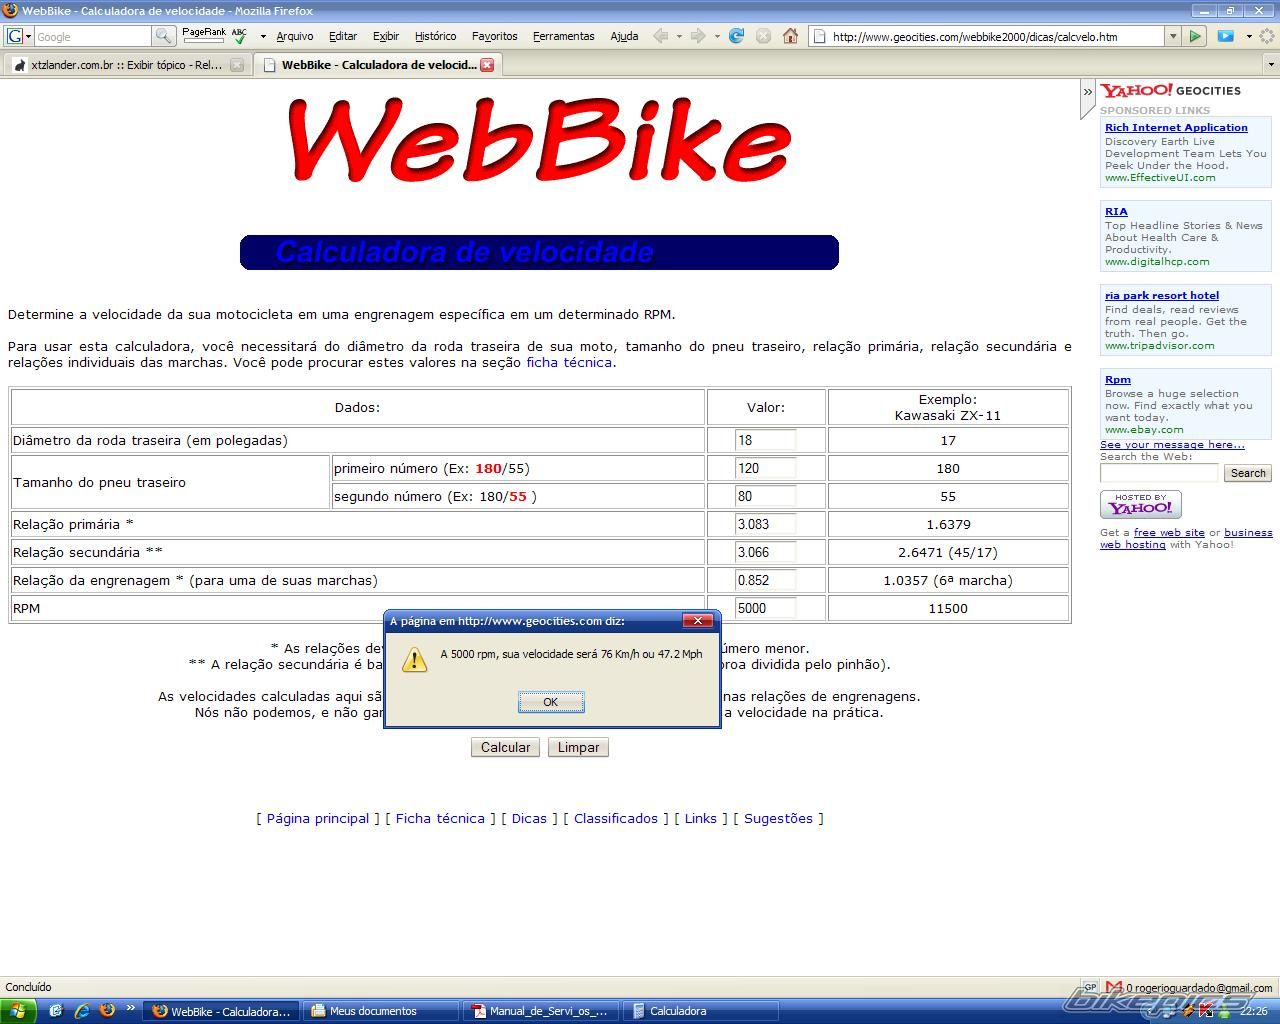
Task: Open Calculadora from the taskbar
Action: [x=700, y=1011]
